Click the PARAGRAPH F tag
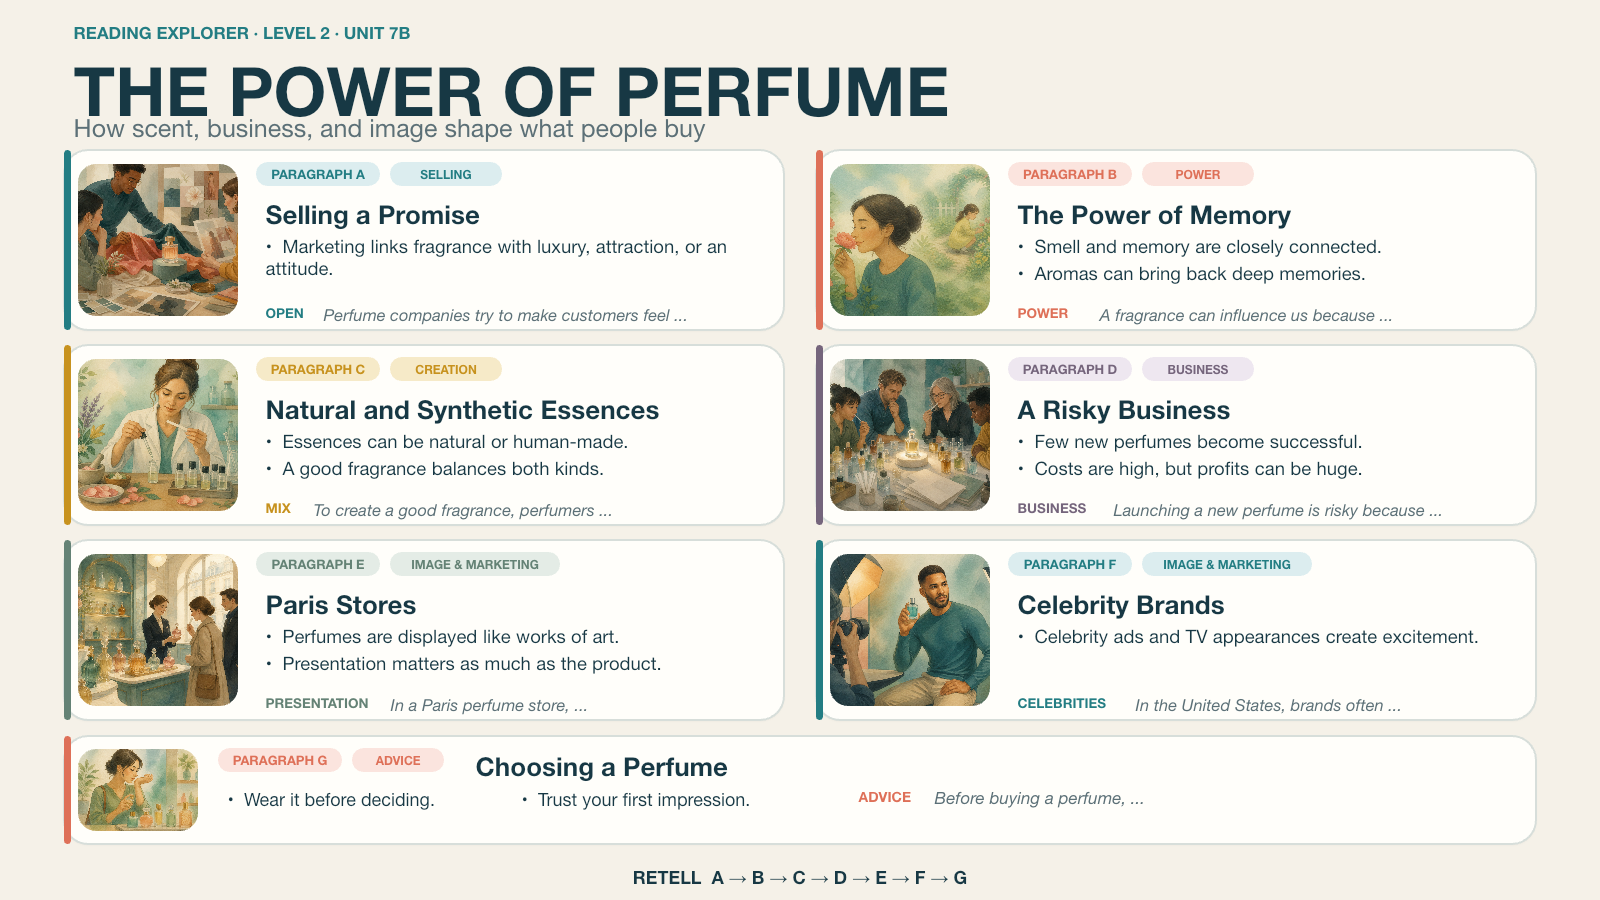The width and height of the screenshot is (1600, 900). (x=1070, y=564)
